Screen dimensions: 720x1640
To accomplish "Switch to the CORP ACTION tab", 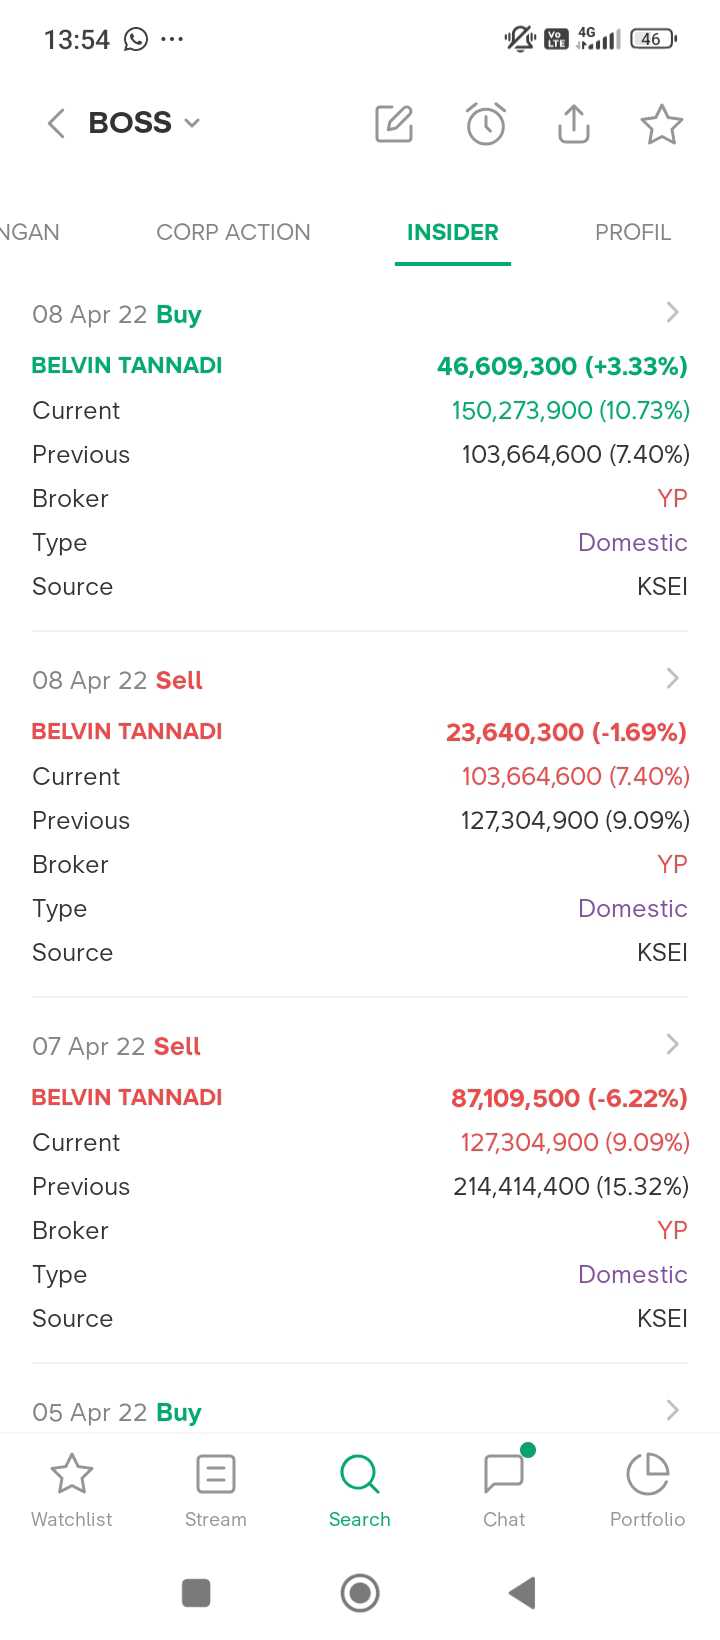I will tap(233, 232).
